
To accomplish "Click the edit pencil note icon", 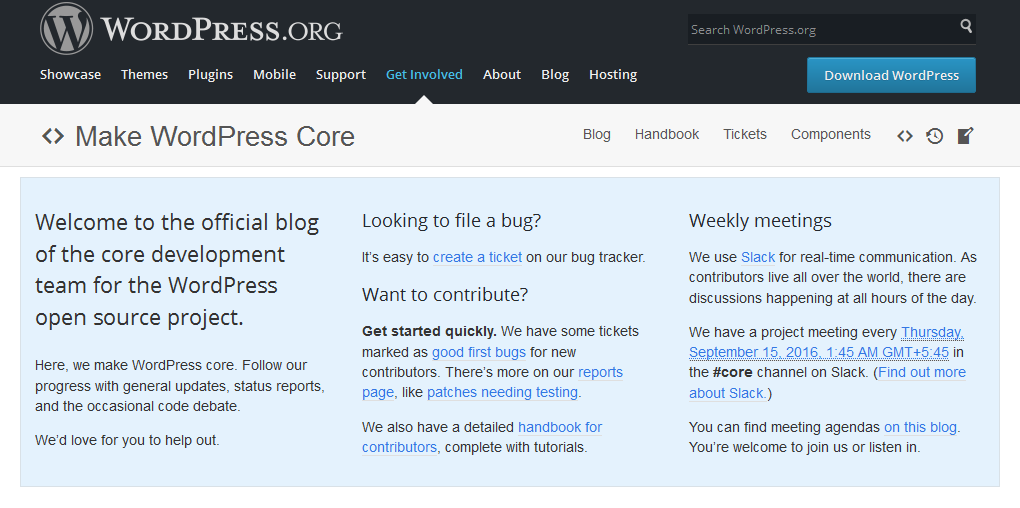I will [x=965, y=135].
